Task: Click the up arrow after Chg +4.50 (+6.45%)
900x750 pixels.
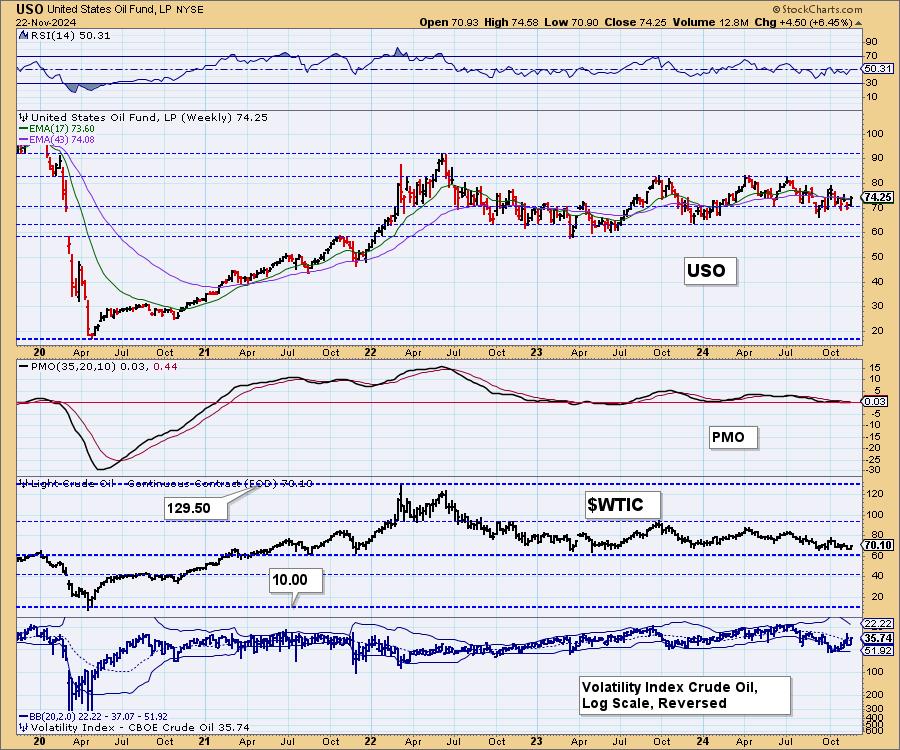Action: (859, 22)
